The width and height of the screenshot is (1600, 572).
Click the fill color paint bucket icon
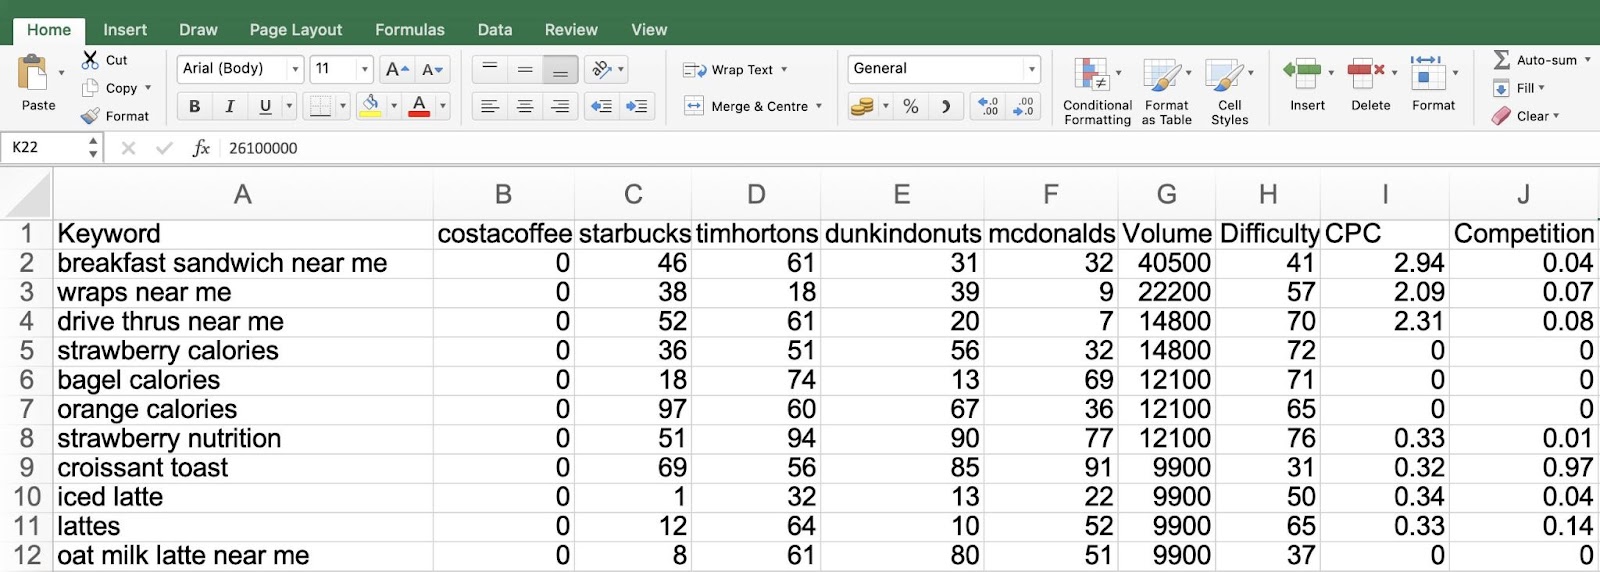coord(371,106)
